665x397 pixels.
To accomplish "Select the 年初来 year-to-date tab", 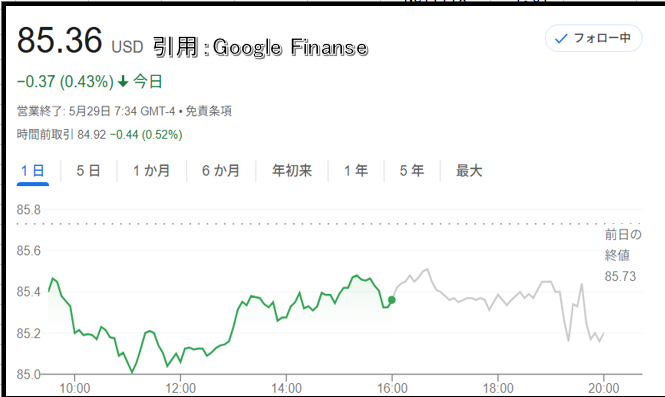I will tap(292, 171).
